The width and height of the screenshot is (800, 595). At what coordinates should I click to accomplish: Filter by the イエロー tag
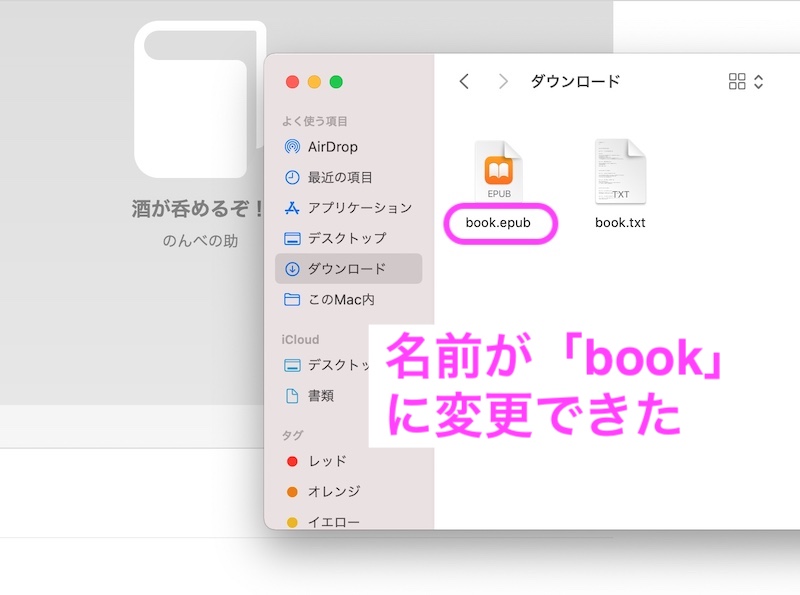[x=333, y=521]
